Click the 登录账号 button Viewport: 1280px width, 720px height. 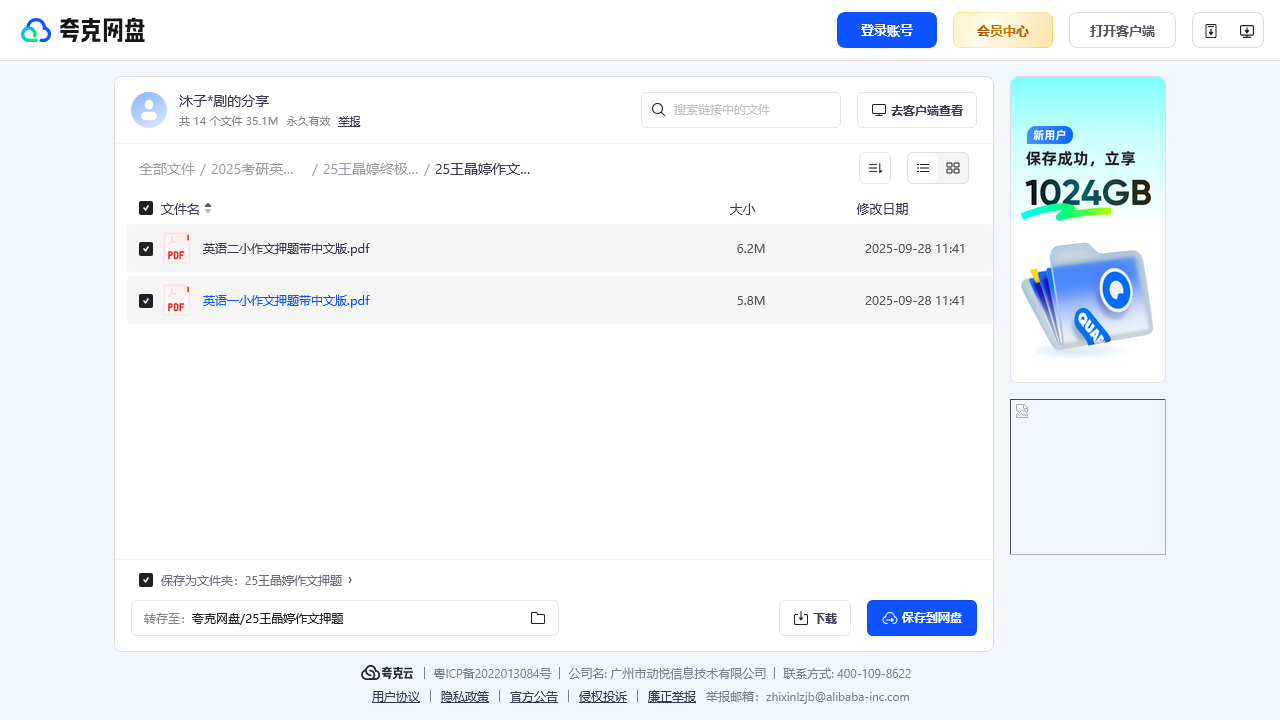click(x=887, y=30)
